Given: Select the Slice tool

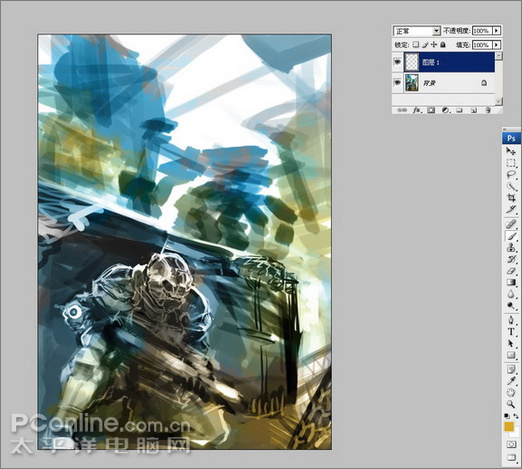Looking at the screenshot, I should (x=511, y=210).
